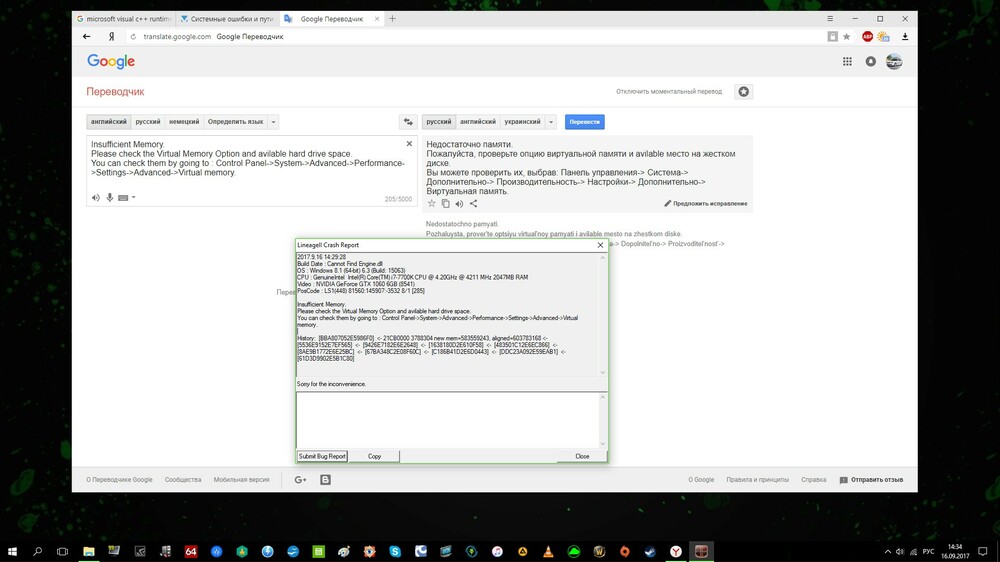
Task: Select русский as target language
Action: (x=439, y=122)
